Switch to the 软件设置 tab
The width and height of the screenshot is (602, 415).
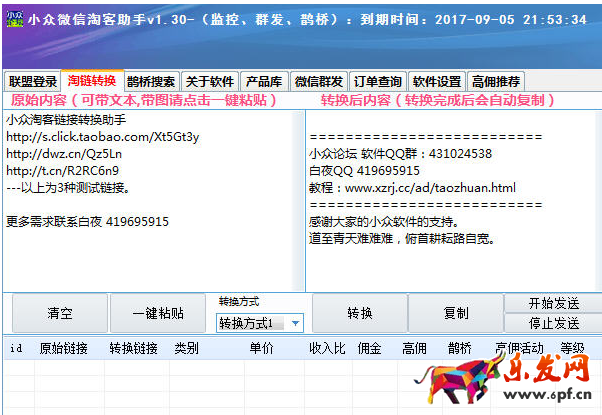(x=437, y=82)
